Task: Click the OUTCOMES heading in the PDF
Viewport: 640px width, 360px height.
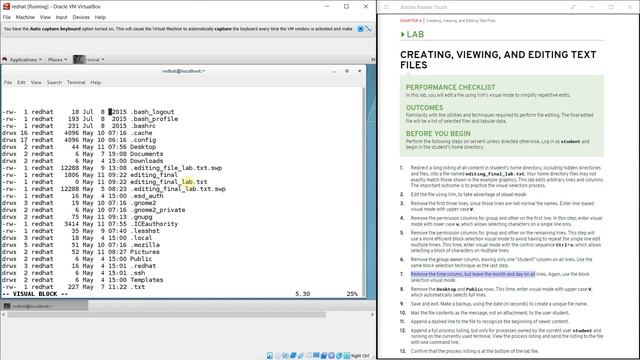Action: 424,108
